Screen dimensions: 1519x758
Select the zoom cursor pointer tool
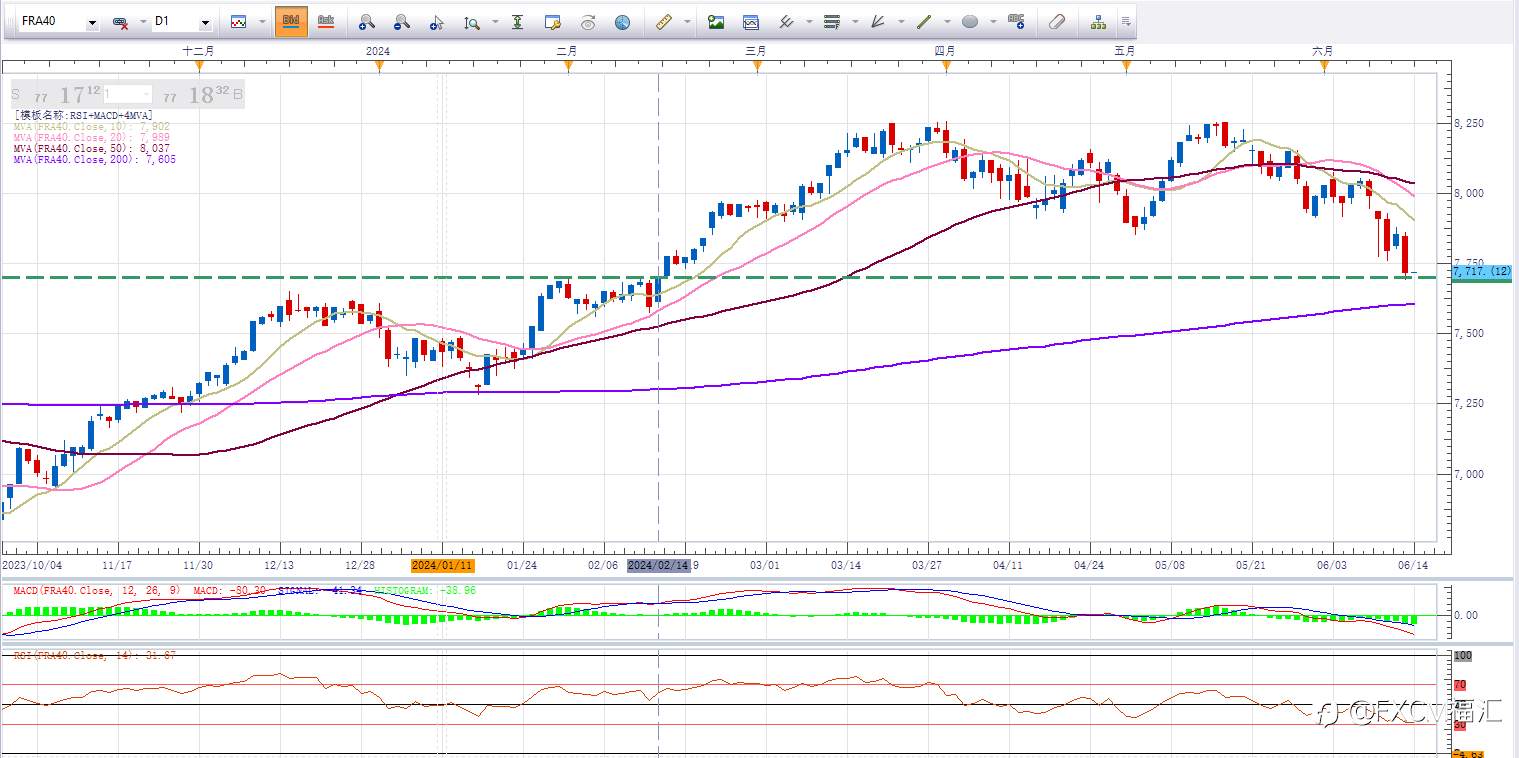(437, 22)
